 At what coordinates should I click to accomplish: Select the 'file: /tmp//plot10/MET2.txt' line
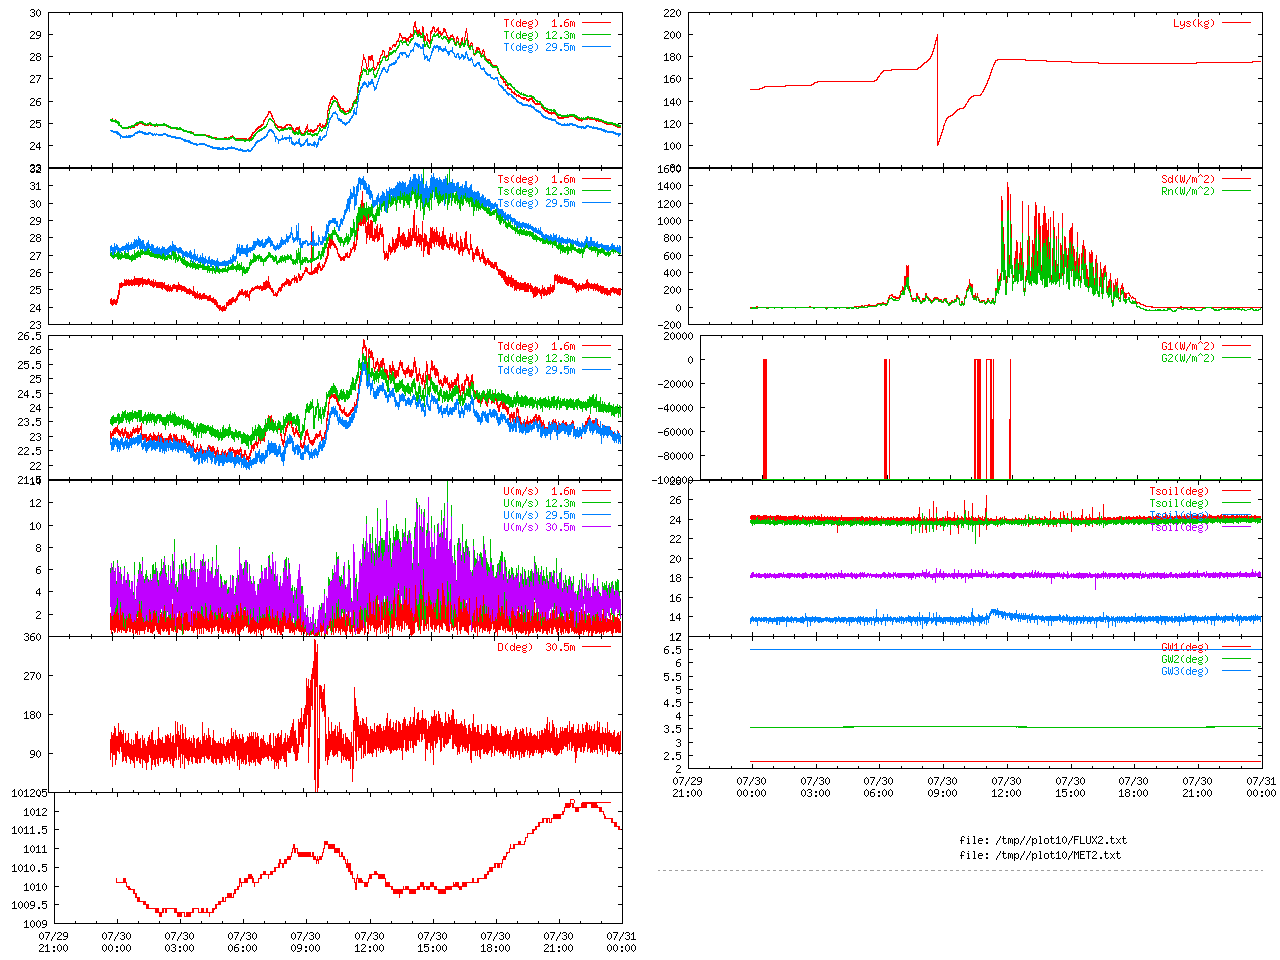coord(1040,856)
